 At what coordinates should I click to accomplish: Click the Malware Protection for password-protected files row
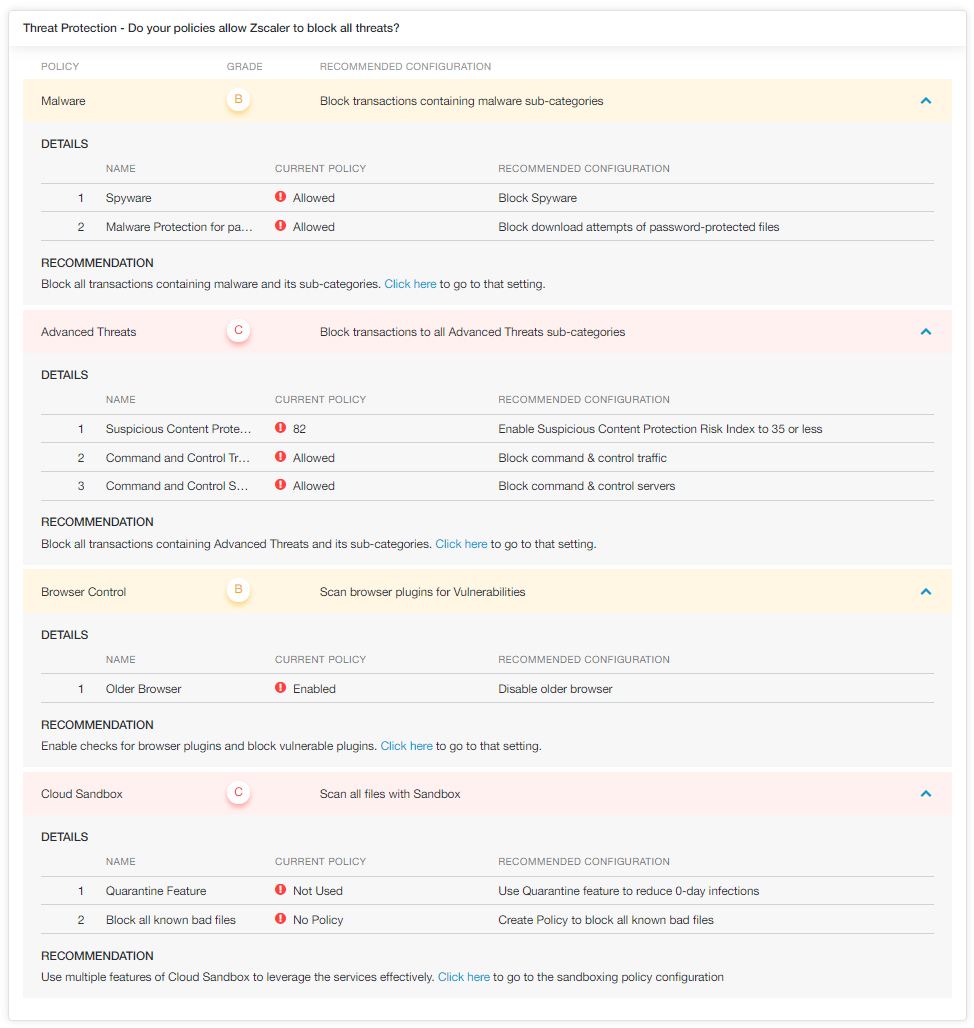(x=180, y=226)
